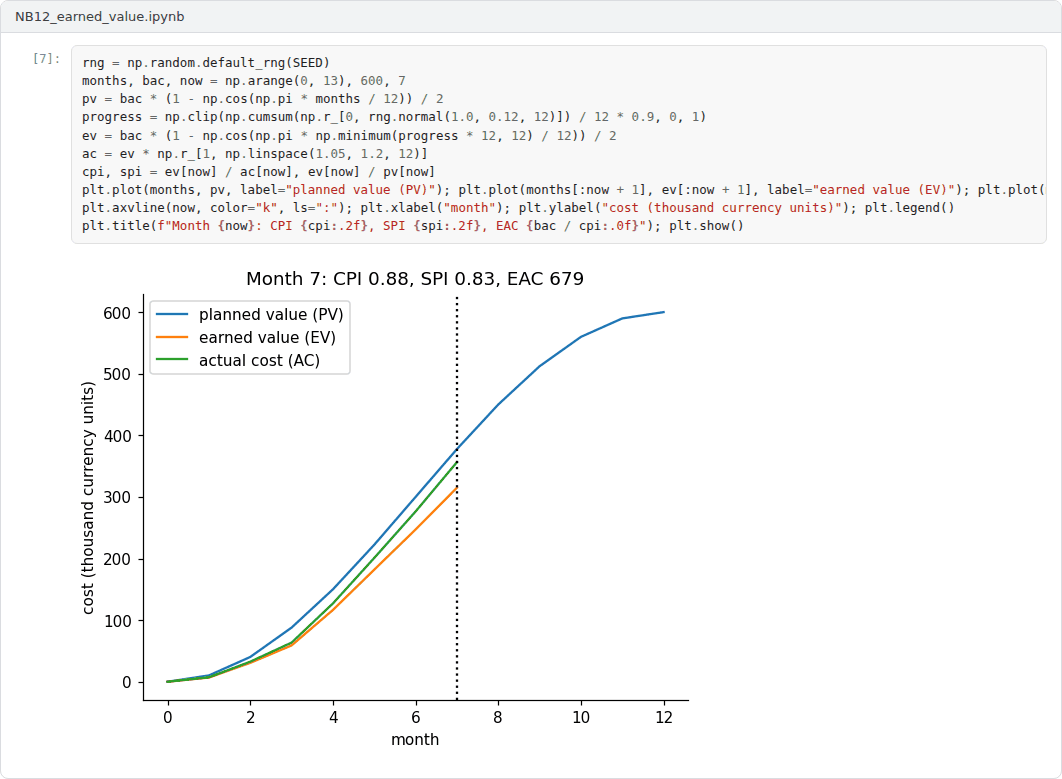Click the code line starting with plt.axvline

518,208
